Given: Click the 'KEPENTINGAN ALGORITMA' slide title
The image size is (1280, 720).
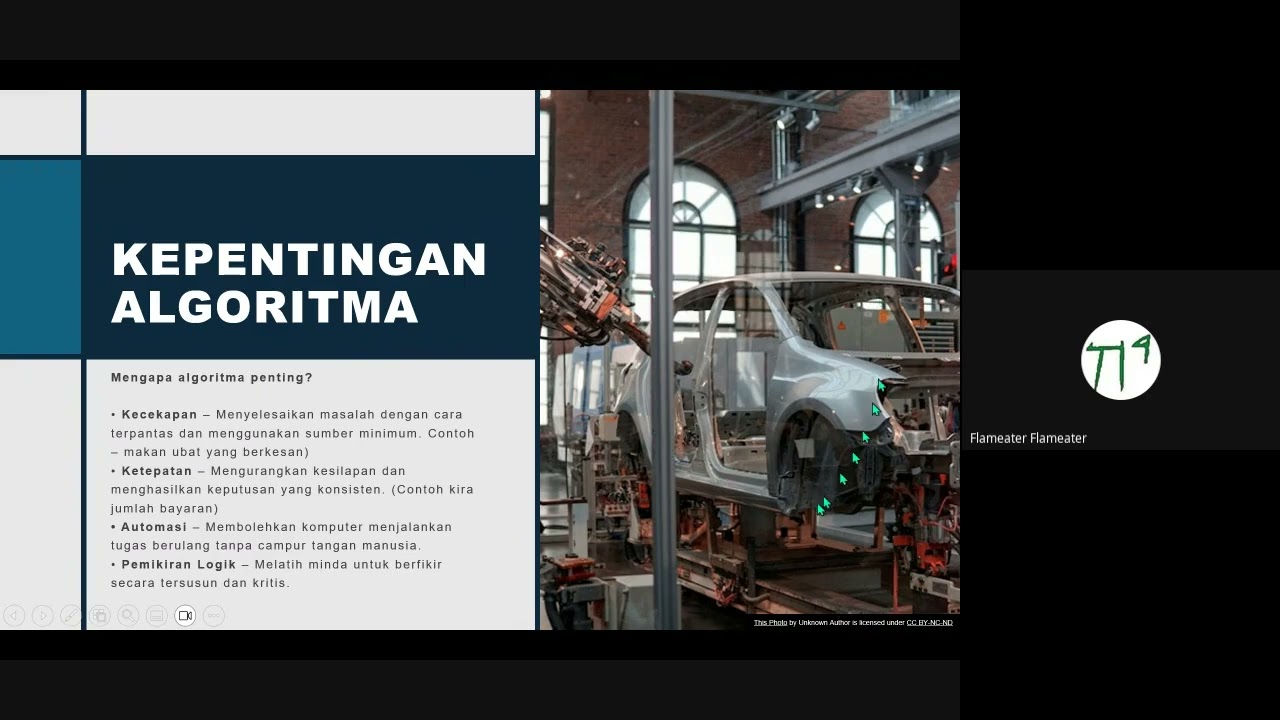Looking at the screenshot, I should [x=299, y=283].
